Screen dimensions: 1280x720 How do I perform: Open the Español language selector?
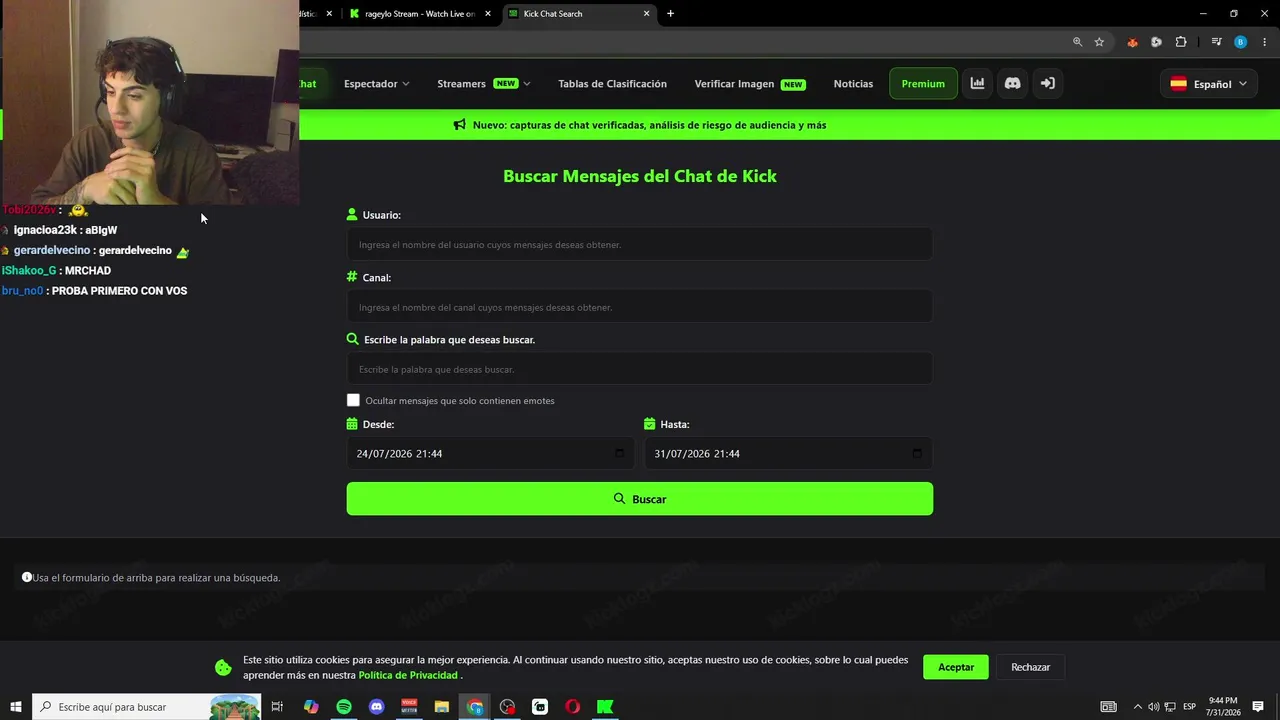pyautogui.click(x=1209, y=84)
